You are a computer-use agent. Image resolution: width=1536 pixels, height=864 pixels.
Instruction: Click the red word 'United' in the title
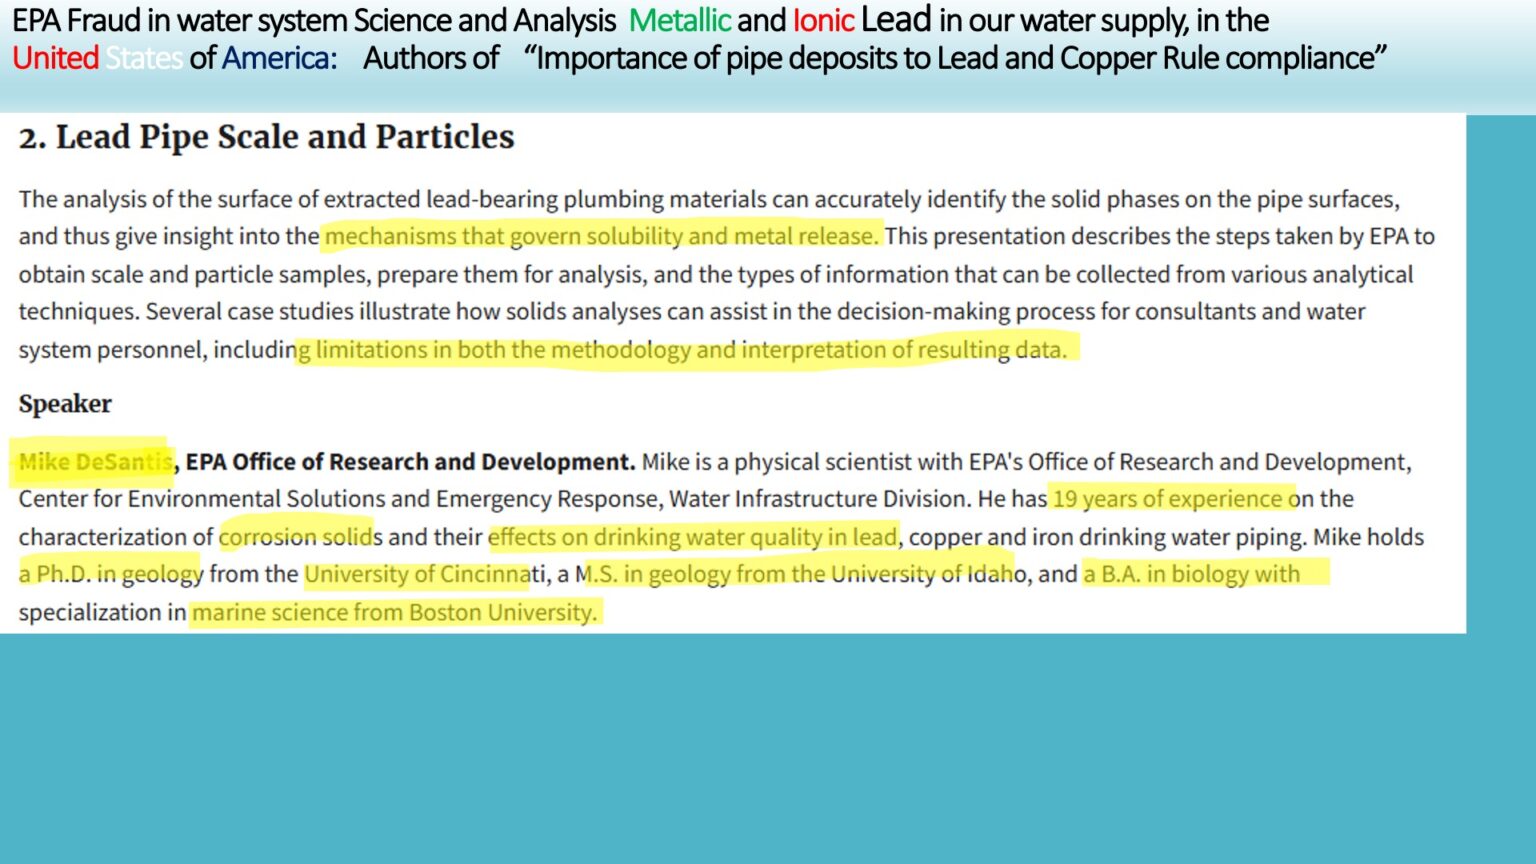55,58
